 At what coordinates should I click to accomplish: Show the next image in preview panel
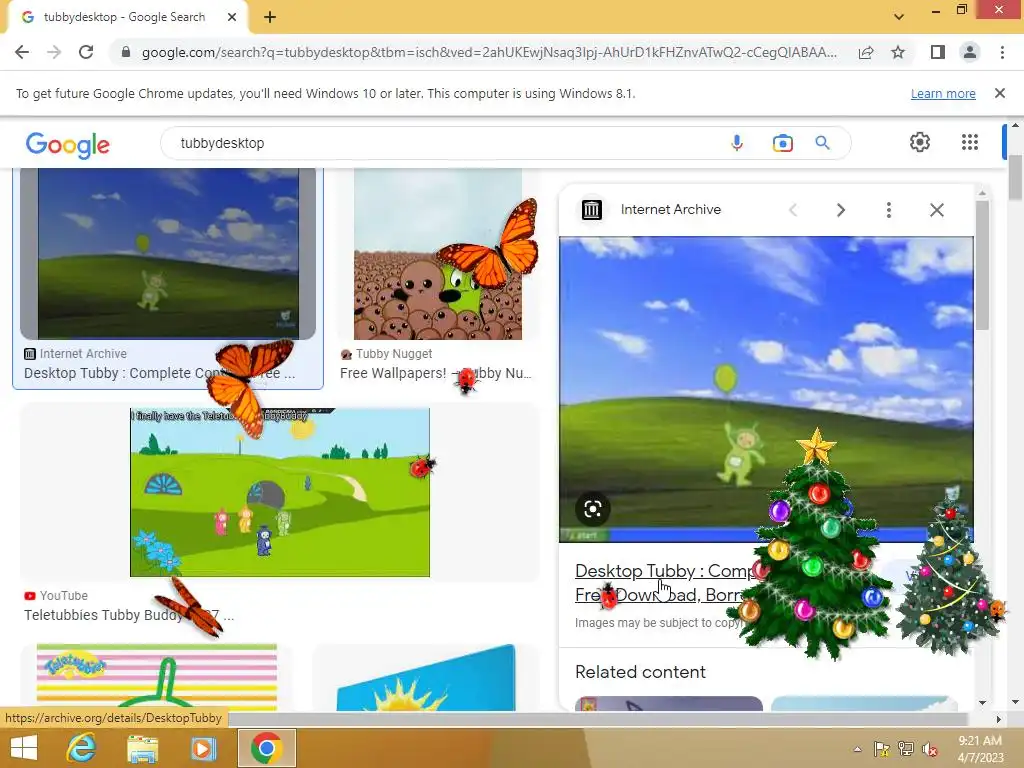[840, 210]
